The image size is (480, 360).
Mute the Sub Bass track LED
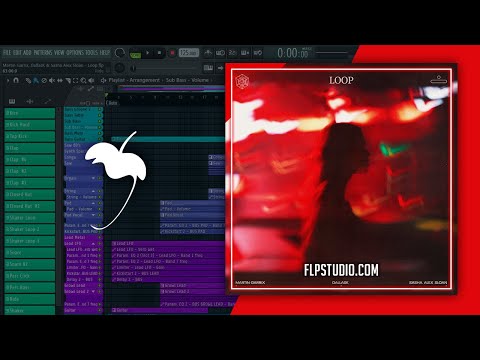pyautogui.click(x=100, y=121)
